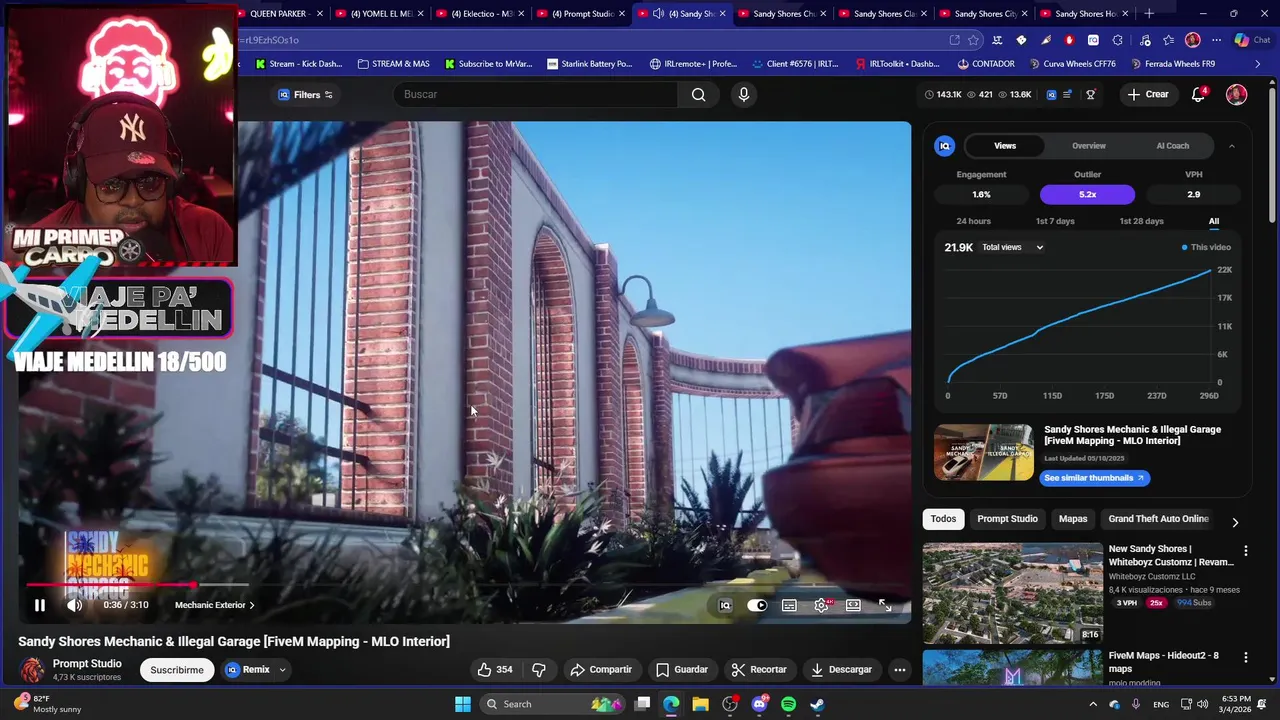This screenshot has height=720, width=1280.
Task: Open Spotify from the taskbar
Action: point(788,704)
